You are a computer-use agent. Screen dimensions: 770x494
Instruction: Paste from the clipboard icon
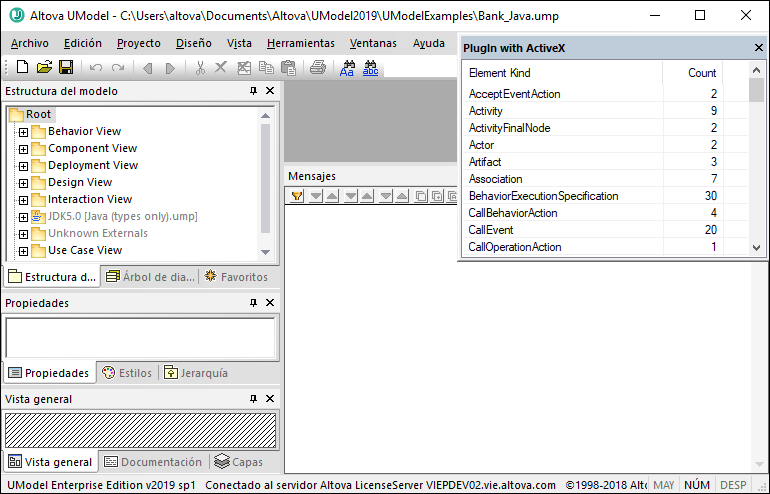click(289, 68)
